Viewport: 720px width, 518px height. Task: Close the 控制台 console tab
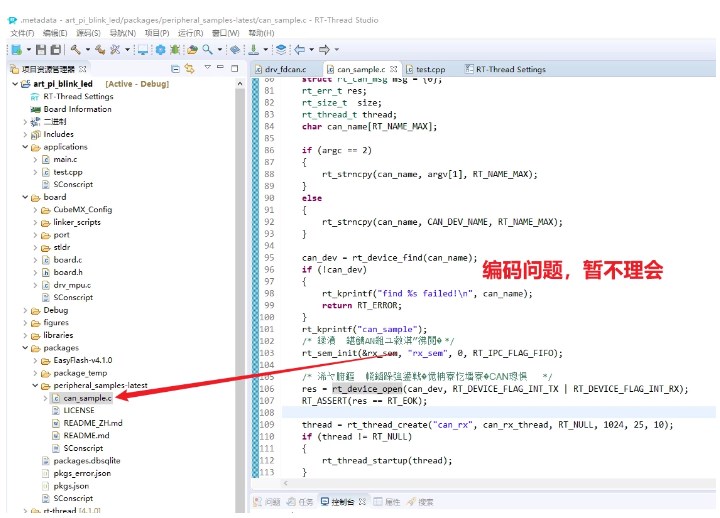(362, 501)
